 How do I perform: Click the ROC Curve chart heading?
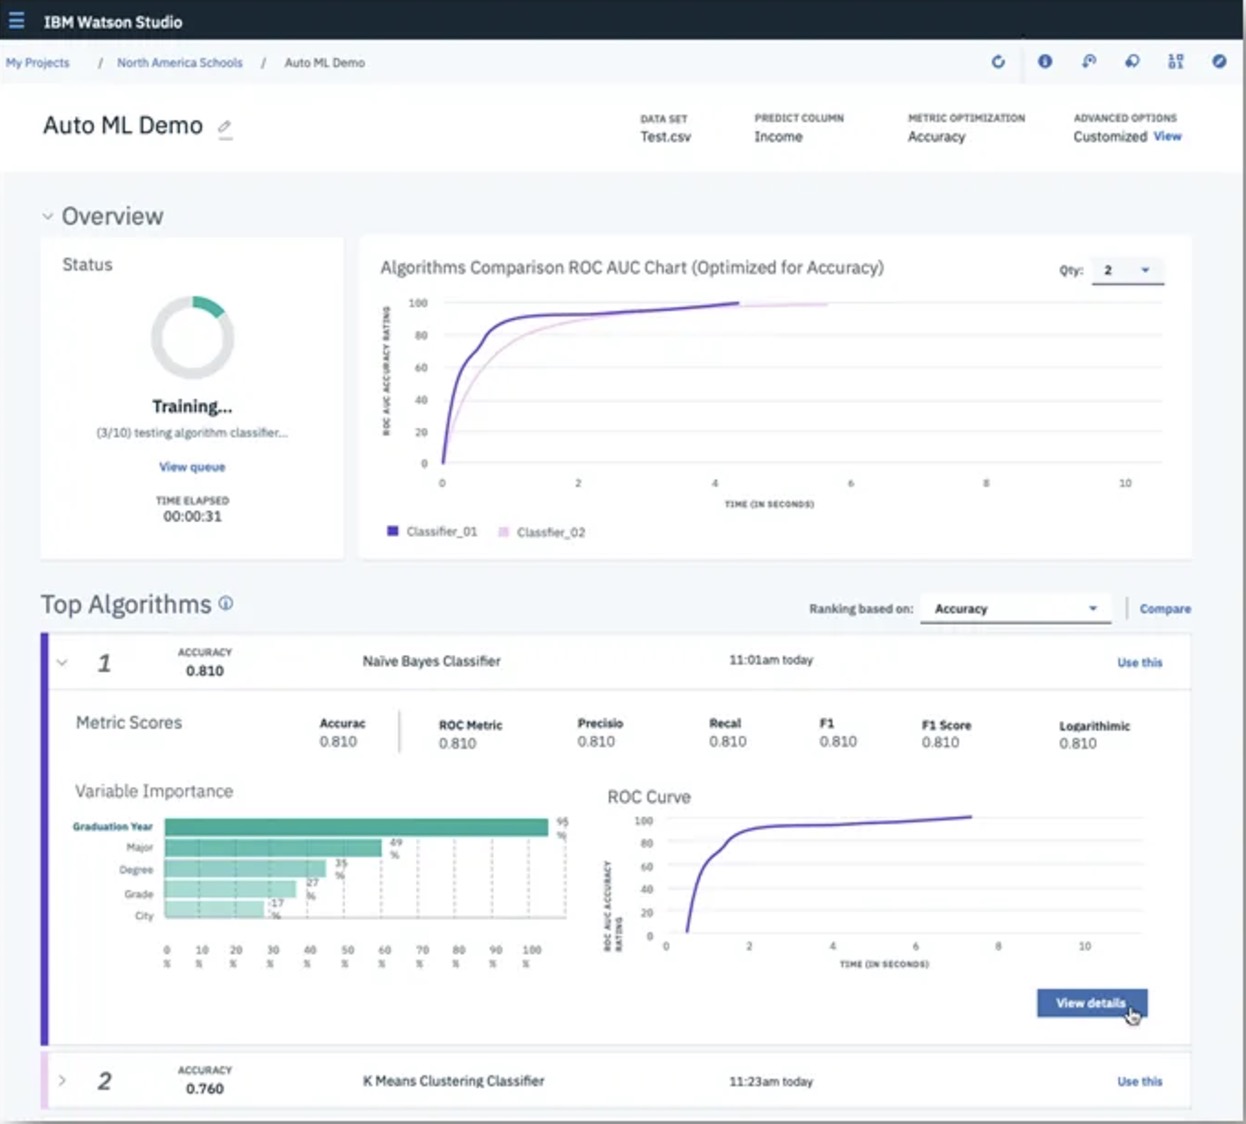coord(649,797)
